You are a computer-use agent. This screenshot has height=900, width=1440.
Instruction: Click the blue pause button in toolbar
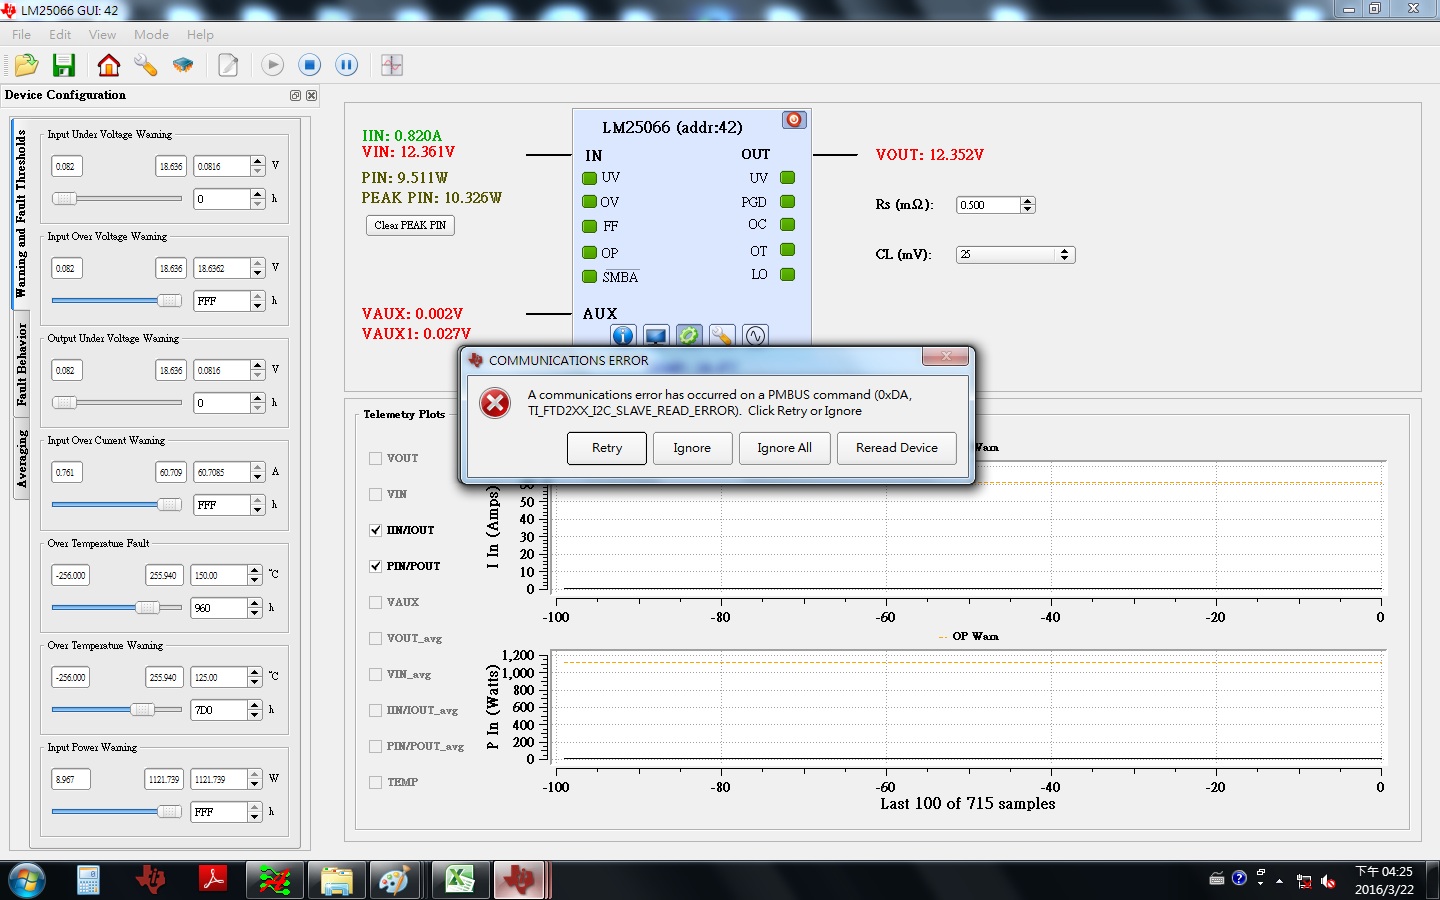(346, 65)
